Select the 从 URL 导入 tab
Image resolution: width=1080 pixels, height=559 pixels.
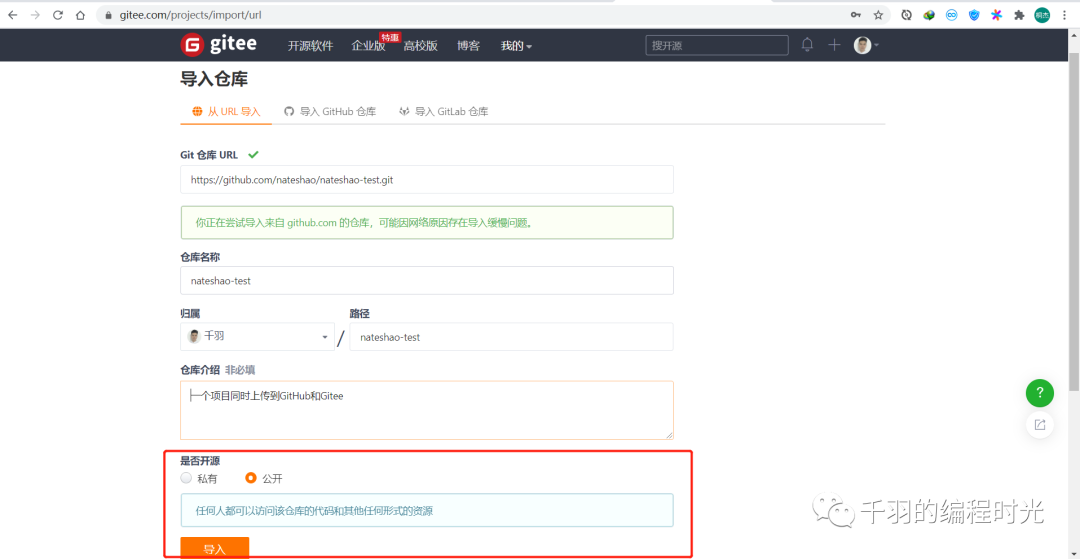(x=227, y=111)
